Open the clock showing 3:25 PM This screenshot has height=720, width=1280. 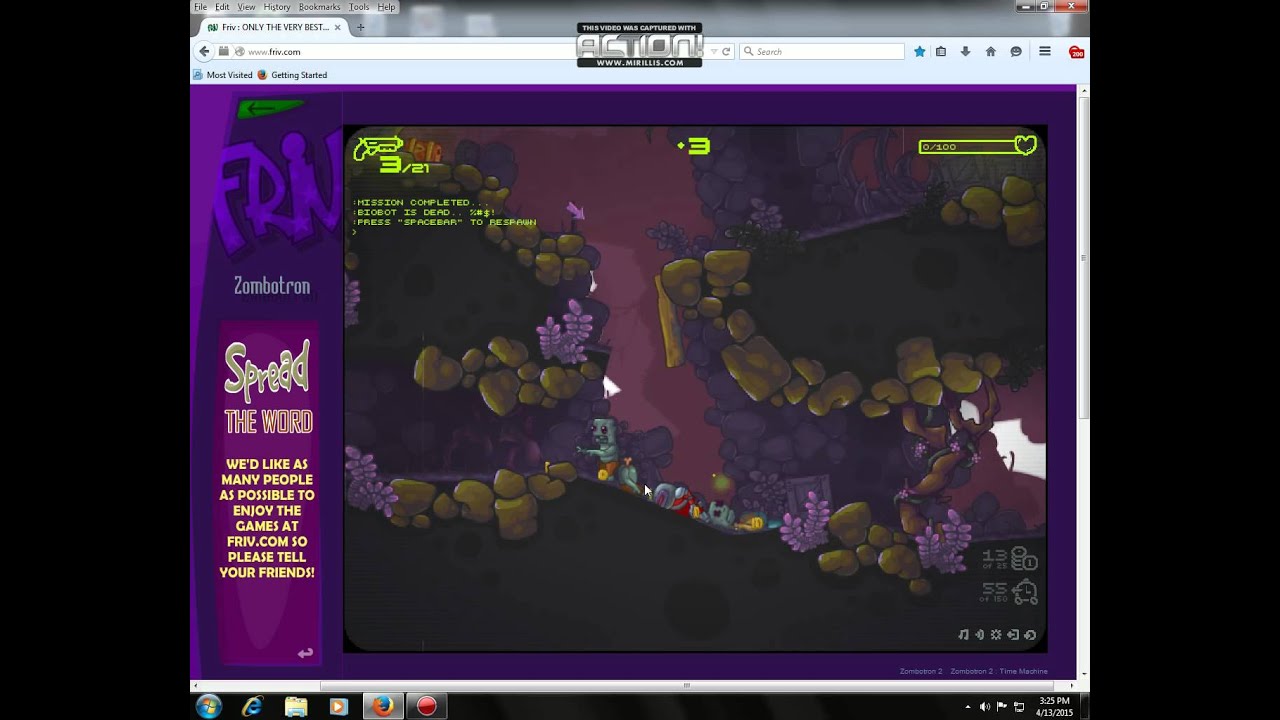click(1055, 706)
